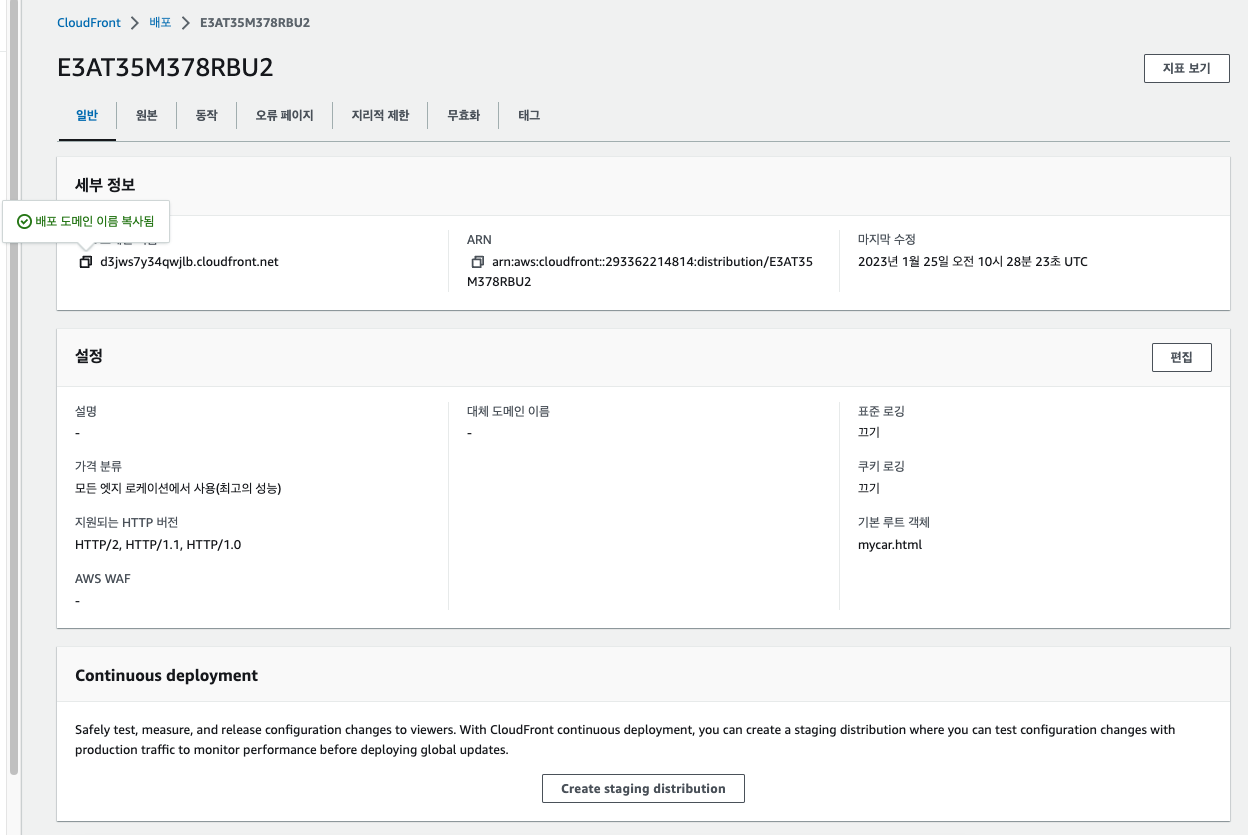Click the AWS WAF label

point(103,578)
